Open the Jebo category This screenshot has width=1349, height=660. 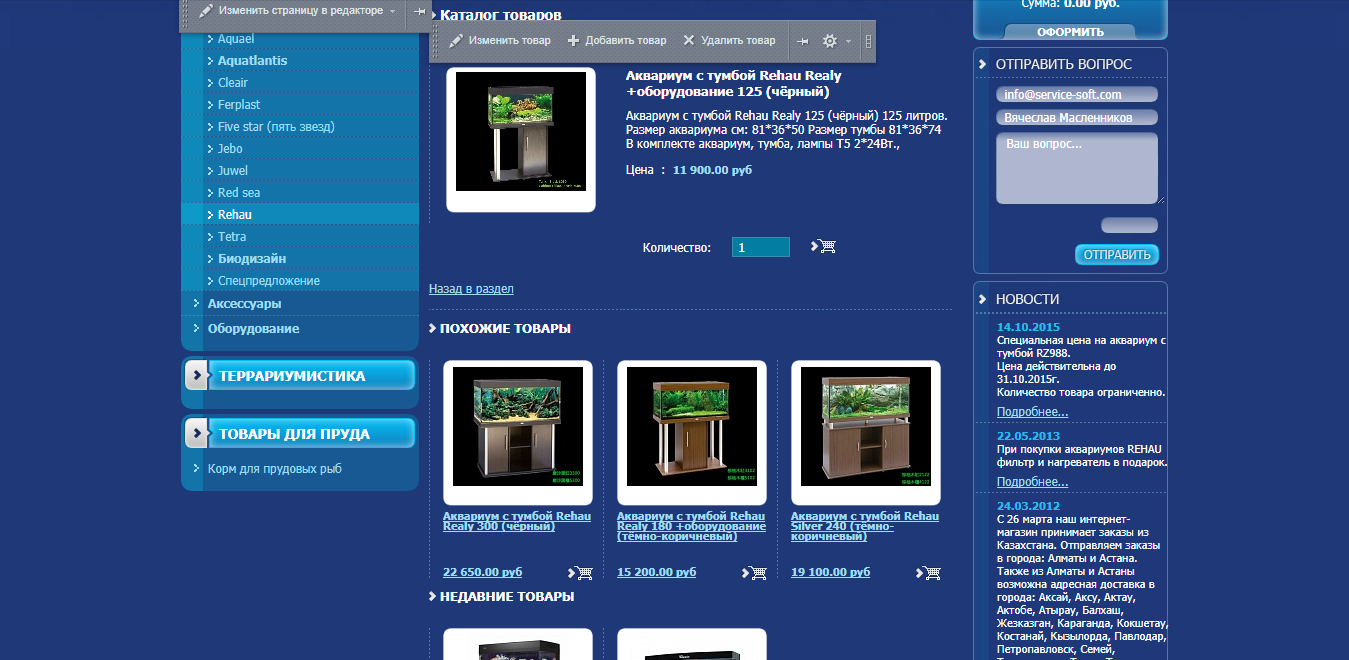tap(230, 149)
